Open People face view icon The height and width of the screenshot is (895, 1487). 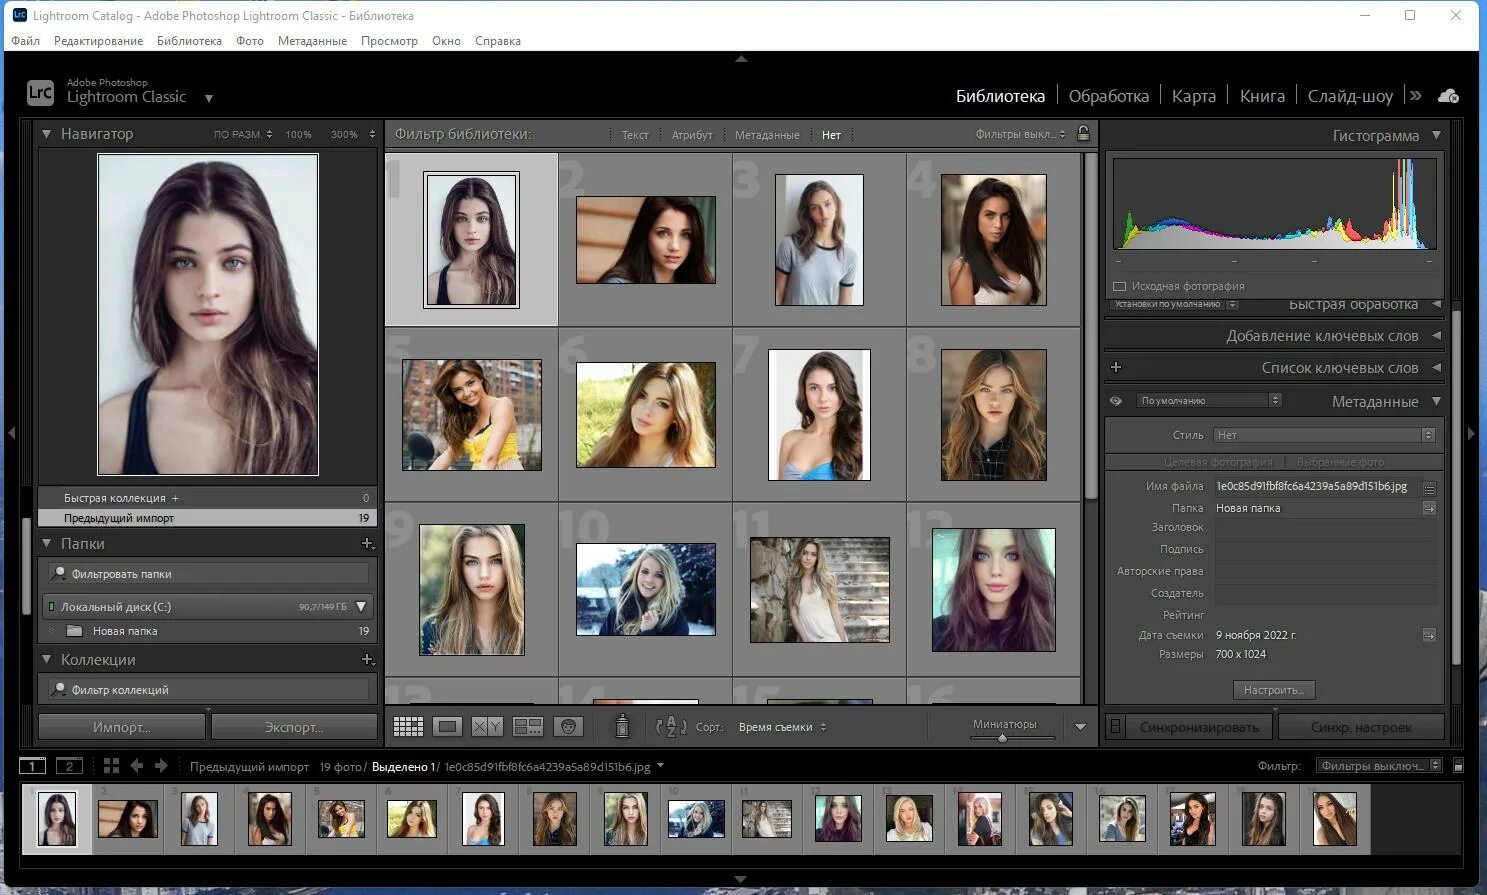(x=568, y=727)
